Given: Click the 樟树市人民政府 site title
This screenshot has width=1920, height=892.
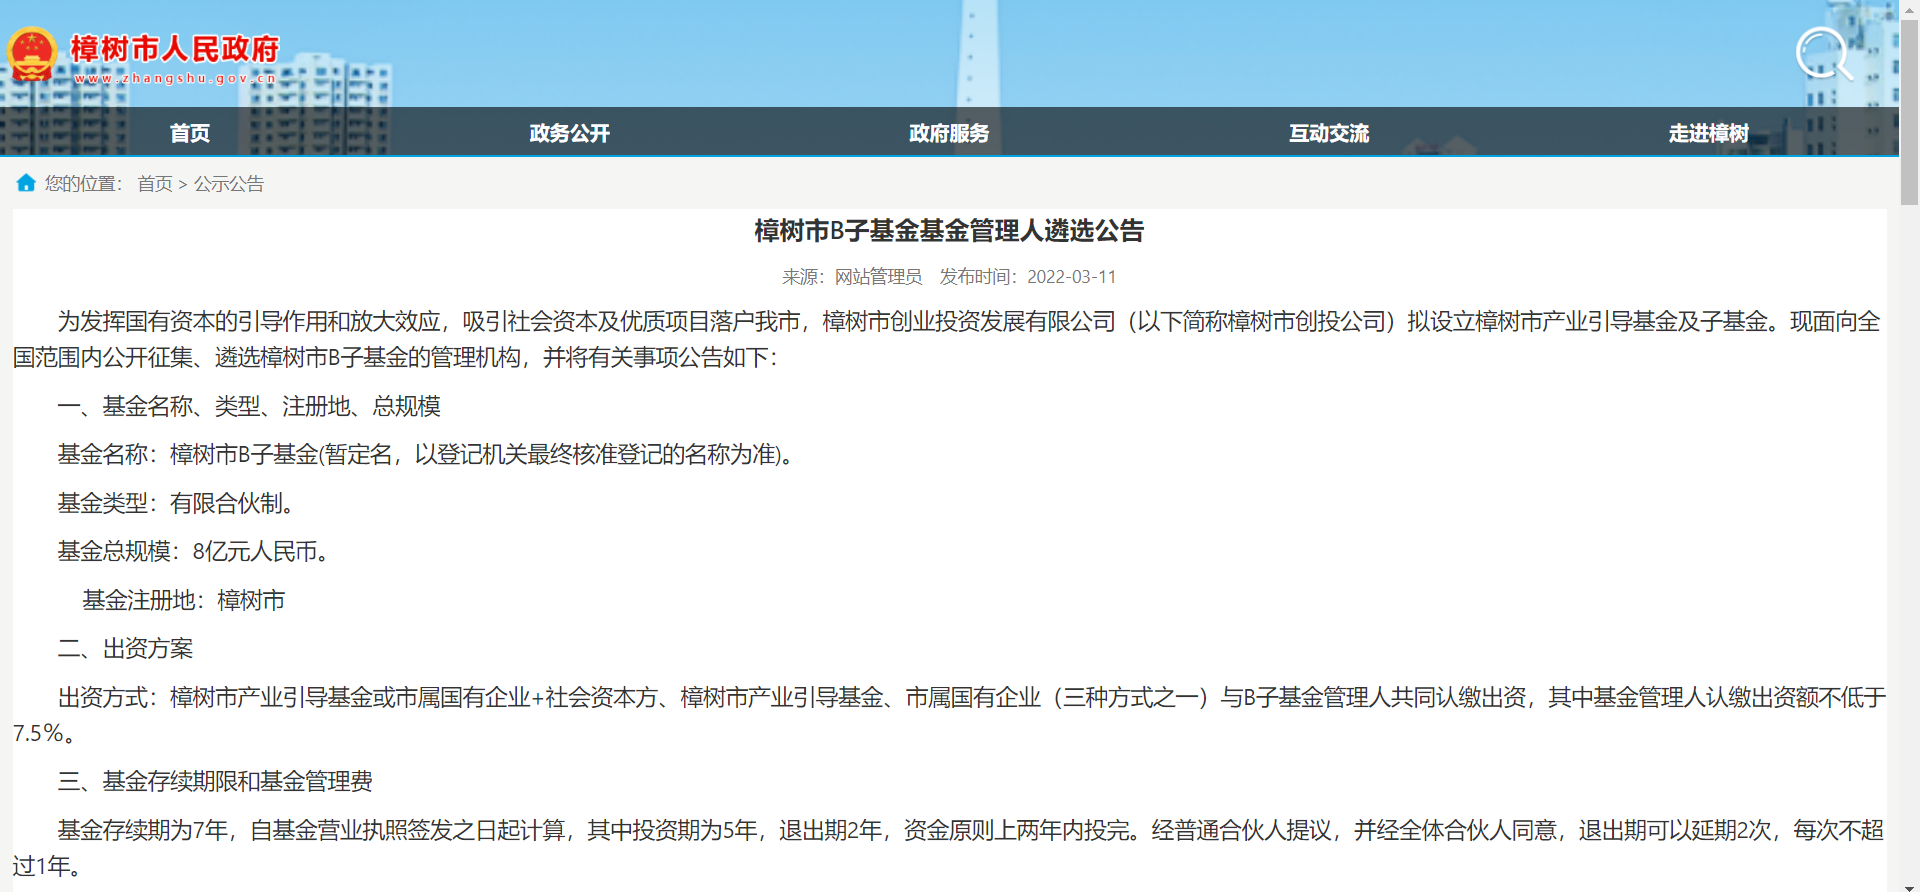Looking at the screenshot, I should 175,48.
